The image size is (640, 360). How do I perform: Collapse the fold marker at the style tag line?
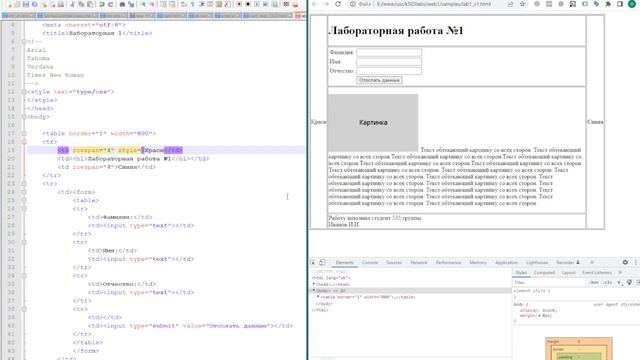[x=24, y=92]
